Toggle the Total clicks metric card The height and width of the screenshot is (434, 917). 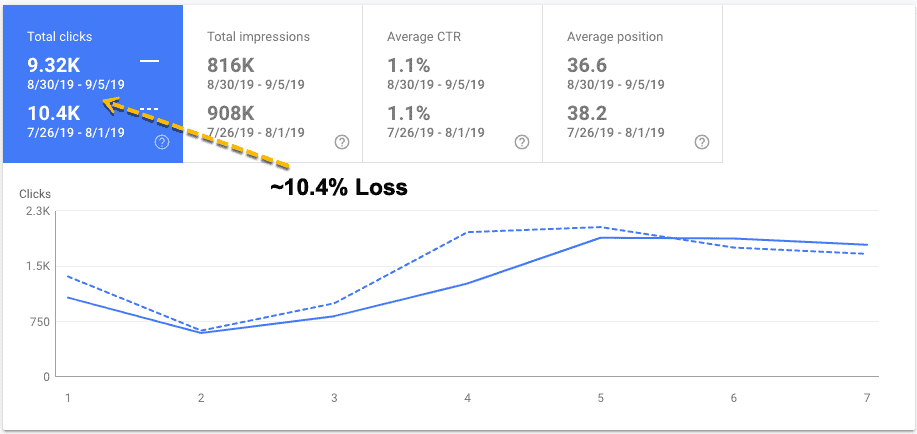point(93,84)
